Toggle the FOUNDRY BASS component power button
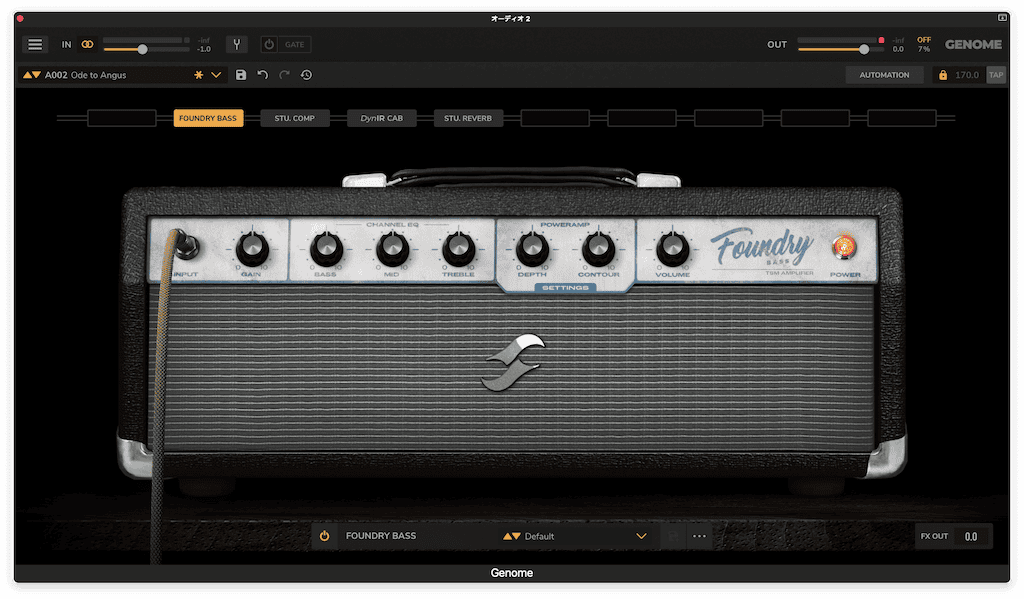The image size is (1024, 599). [x=325, y=536]
